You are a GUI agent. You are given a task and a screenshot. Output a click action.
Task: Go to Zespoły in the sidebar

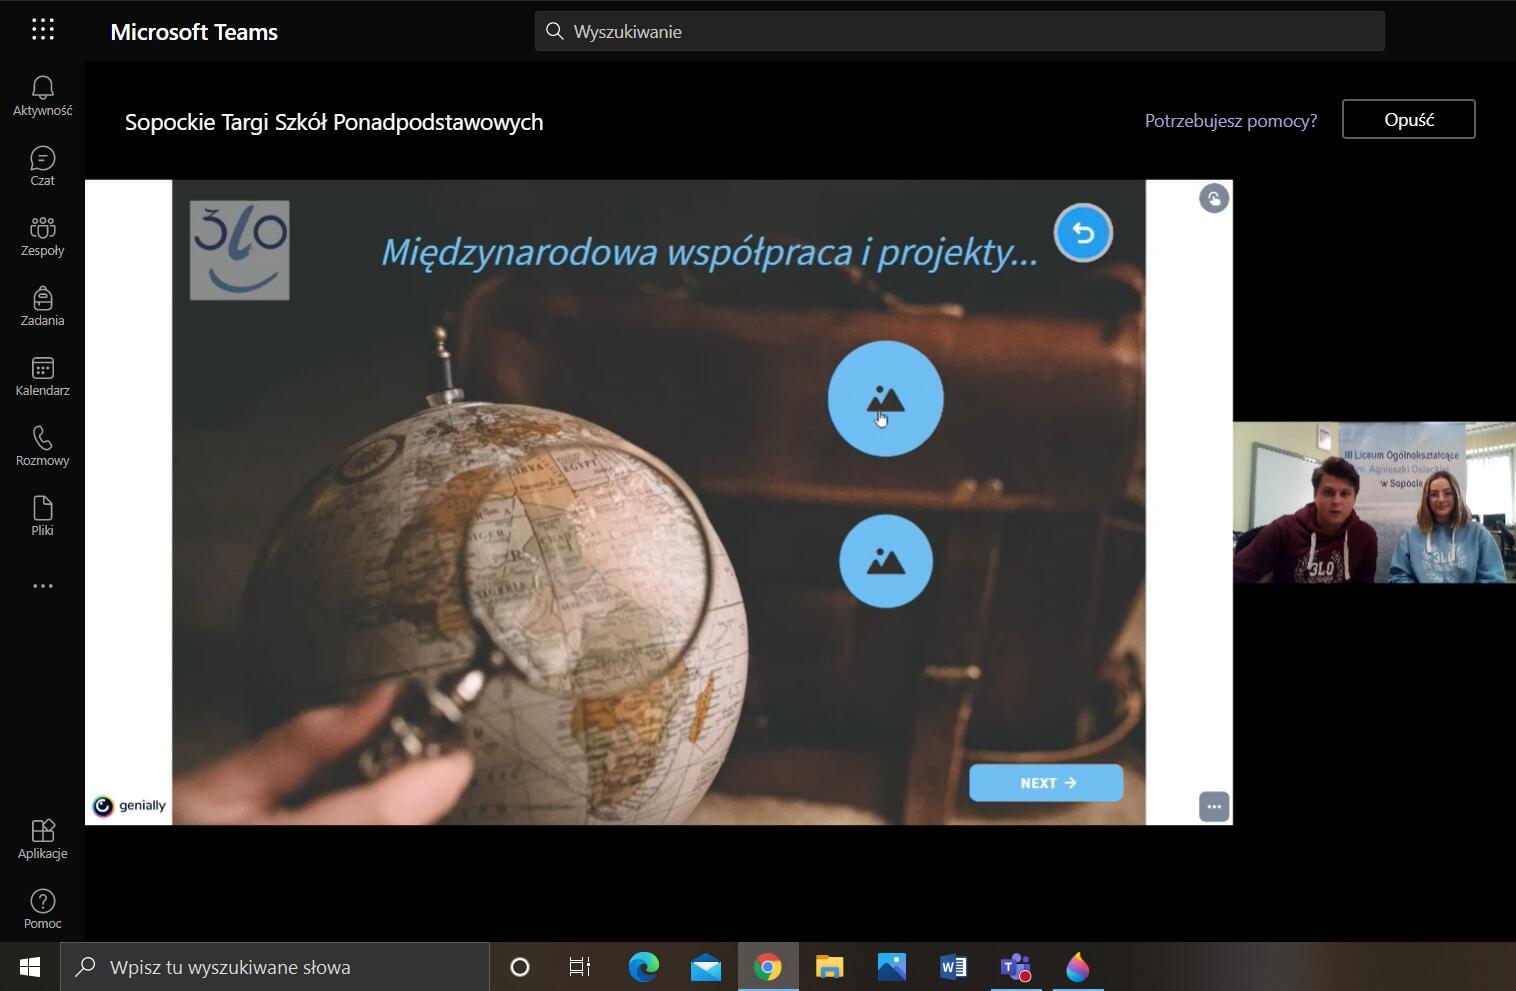[42, 236]
